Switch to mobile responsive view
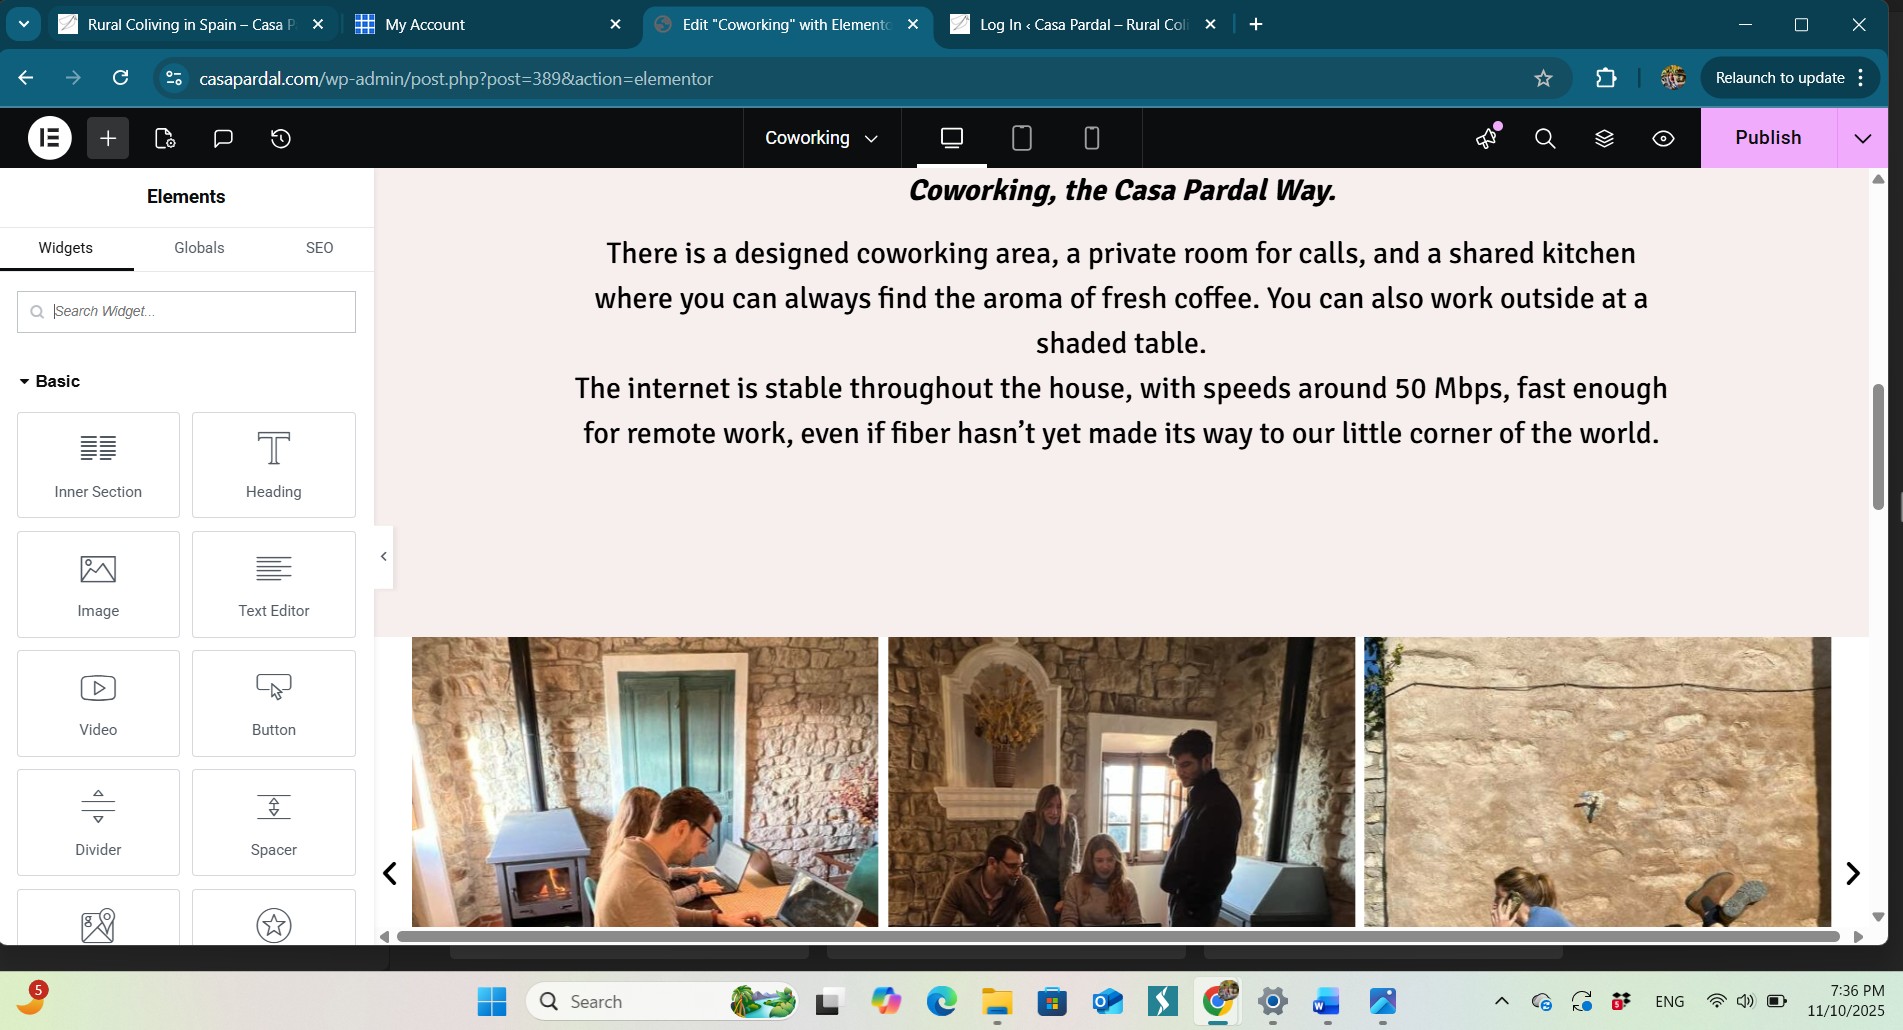This screenshot has width=1903, height=1030. pyautogui.click(x=1091, y=138)
